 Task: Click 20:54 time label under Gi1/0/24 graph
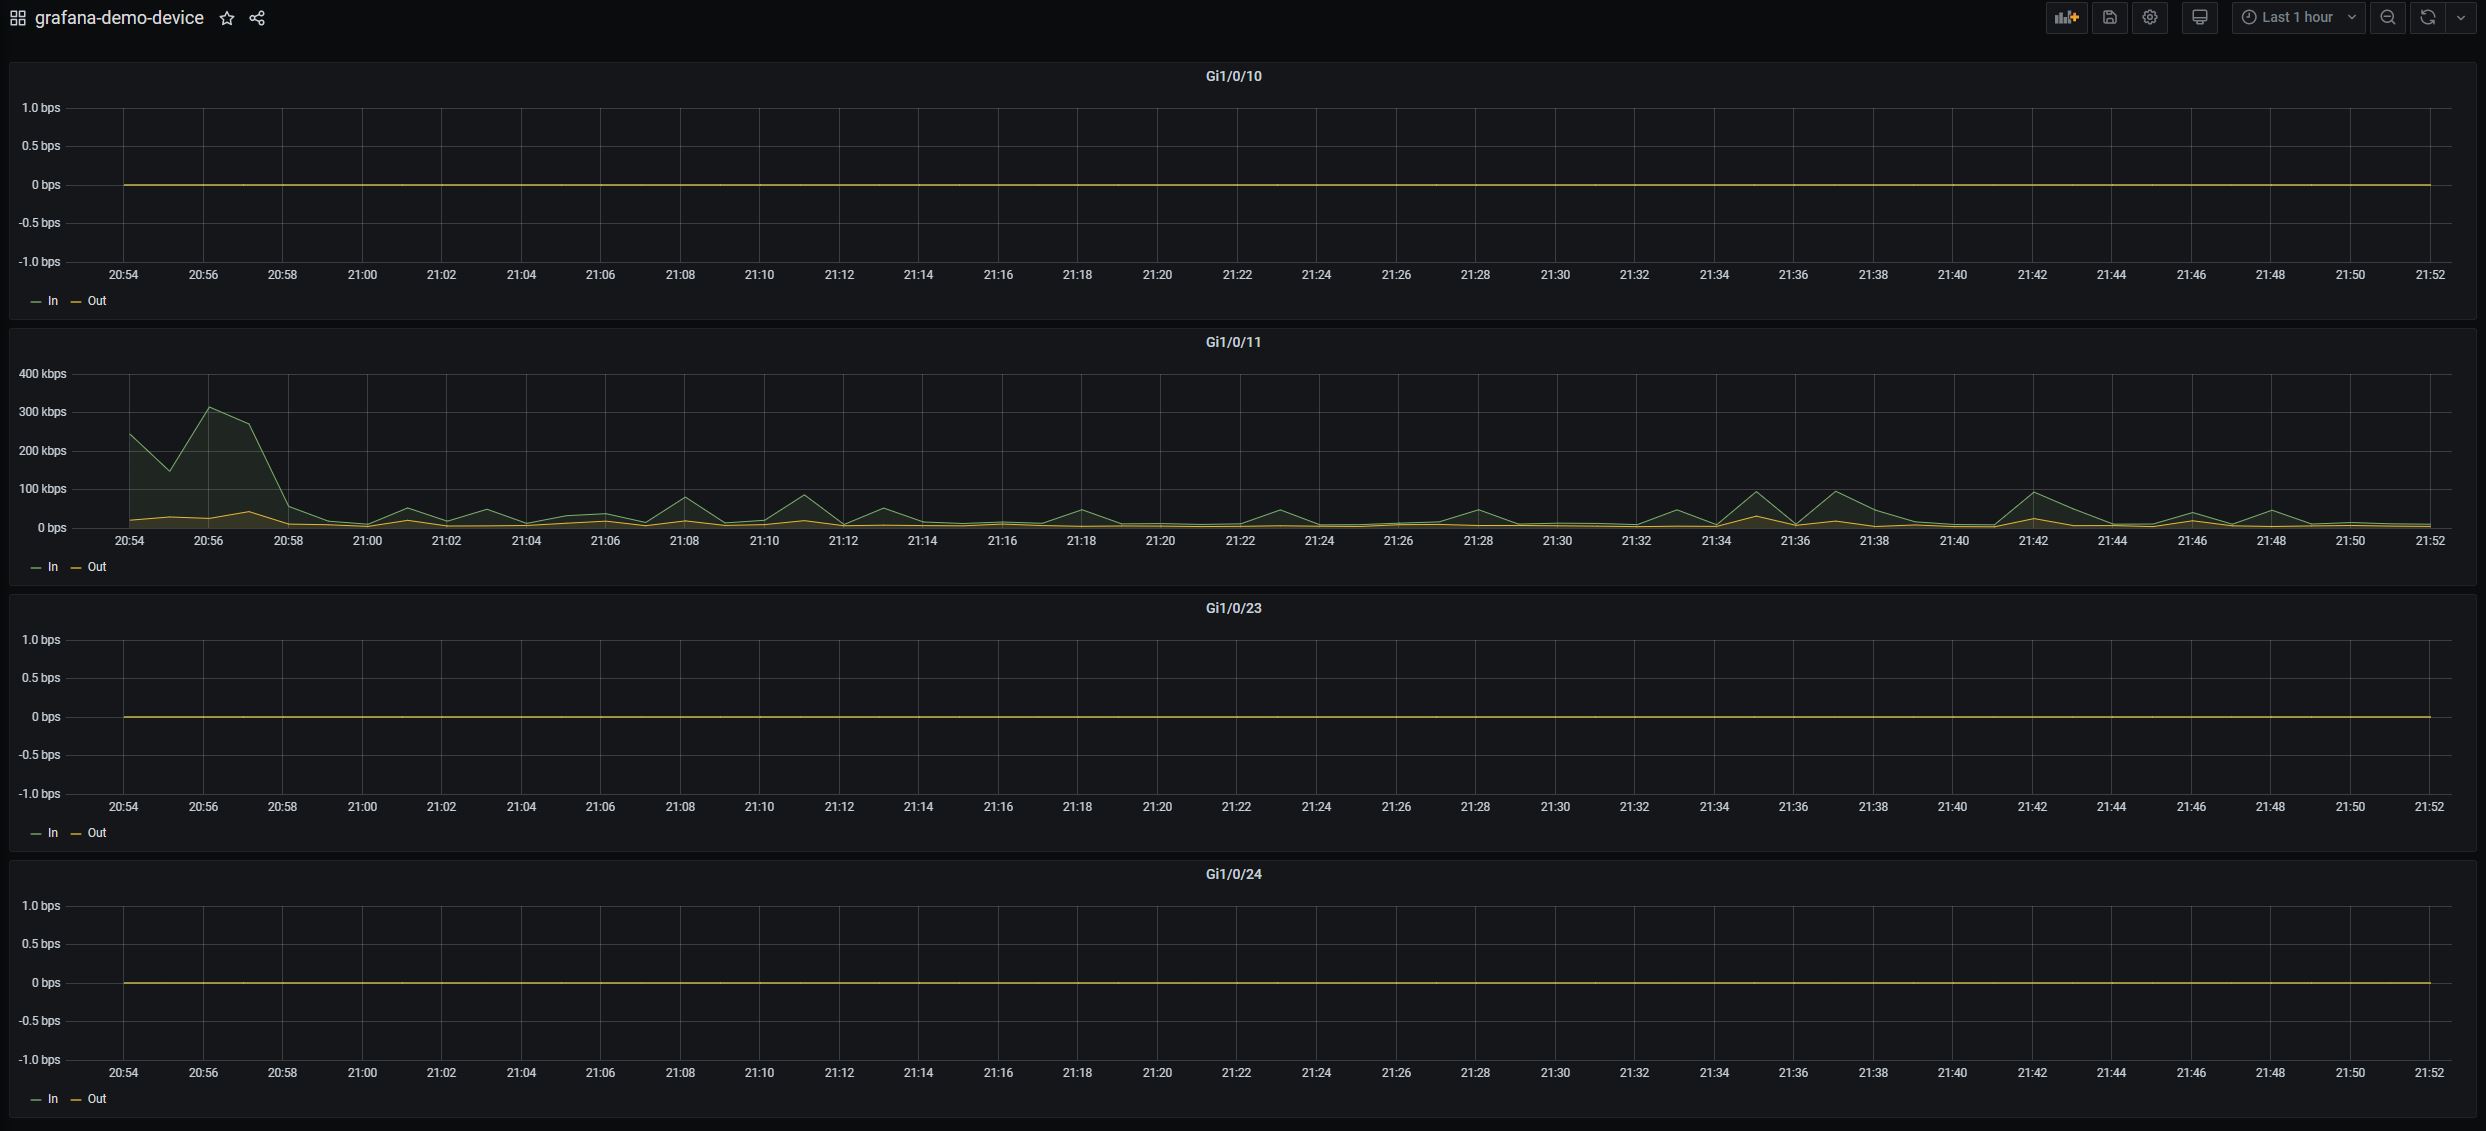point(123,1073)
